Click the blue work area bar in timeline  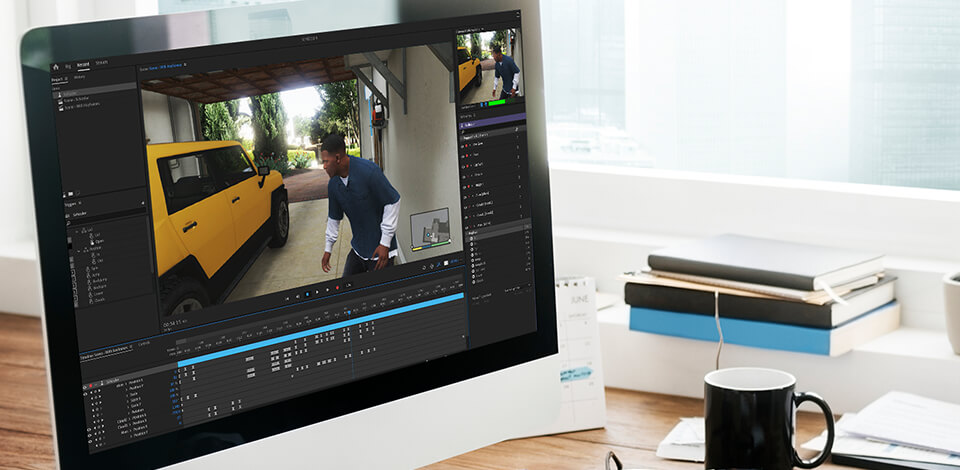(x=320, y=330)
